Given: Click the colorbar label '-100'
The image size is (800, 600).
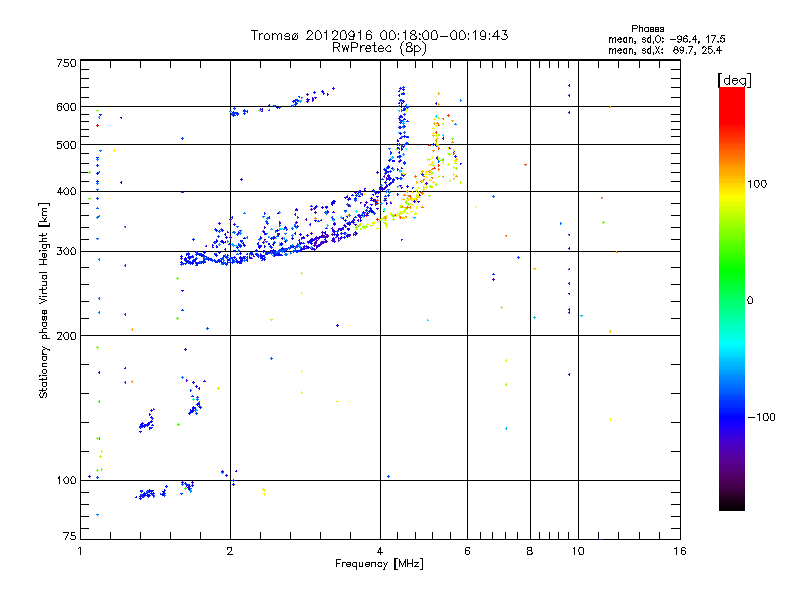Looking at the screenshot, I should (x=761, y=417).
